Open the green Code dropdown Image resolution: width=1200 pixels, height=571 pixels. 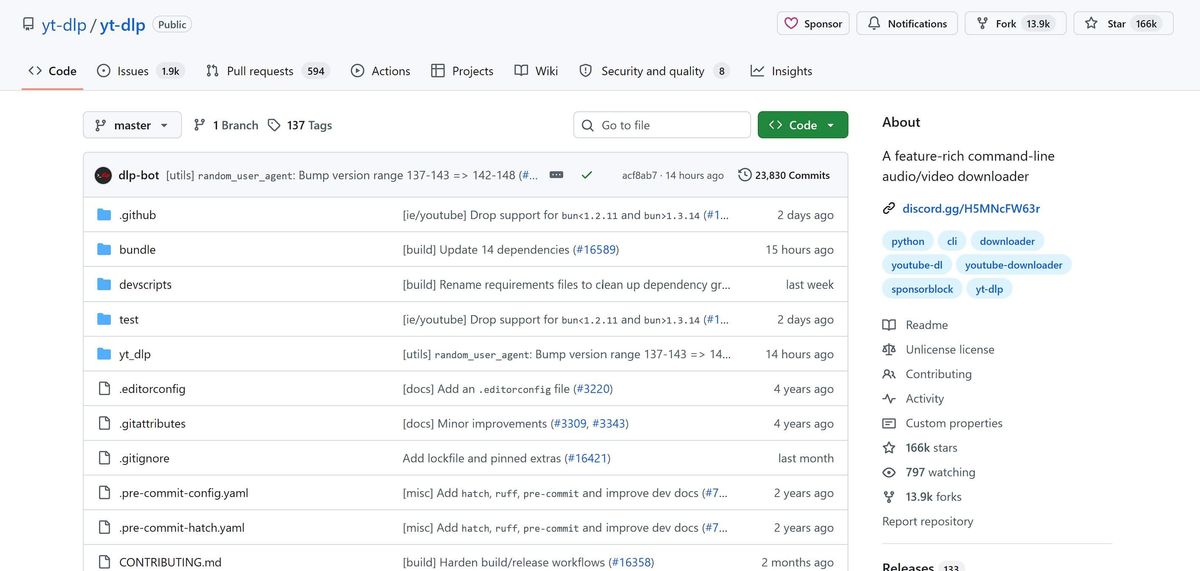click(x=803, y=125)
